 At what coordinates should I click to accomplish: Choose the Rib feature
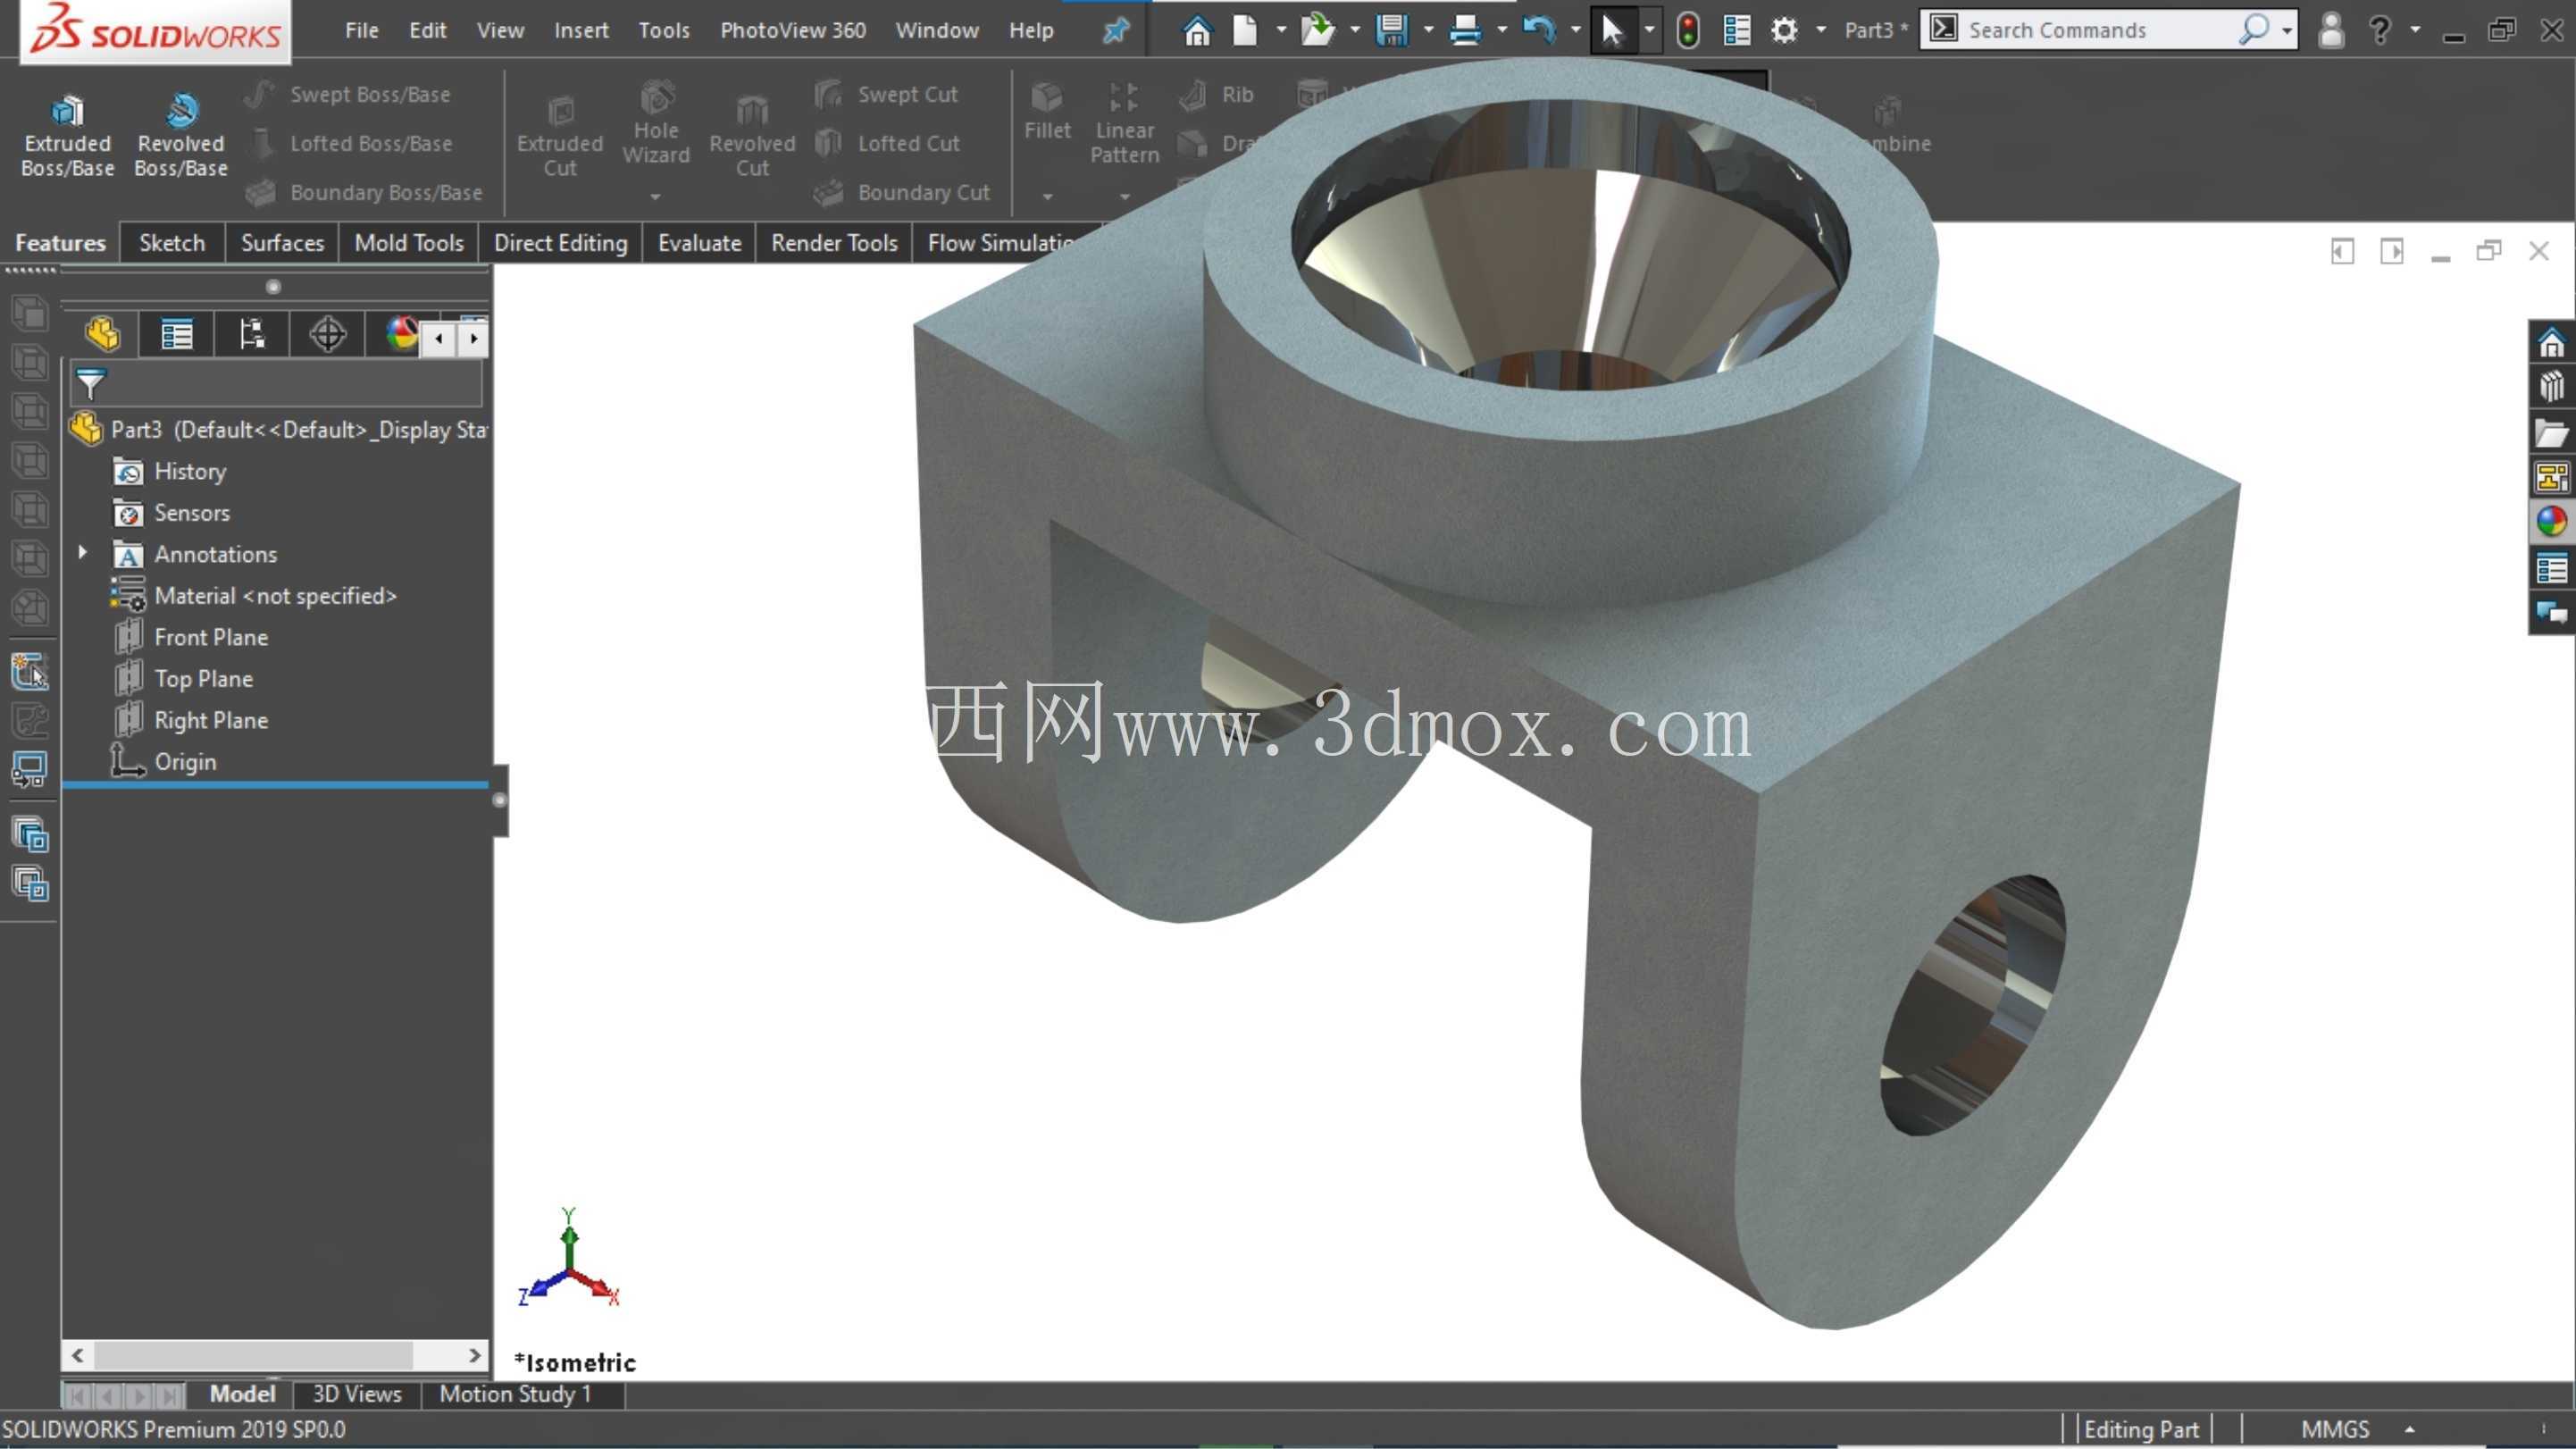(1216, 94)
